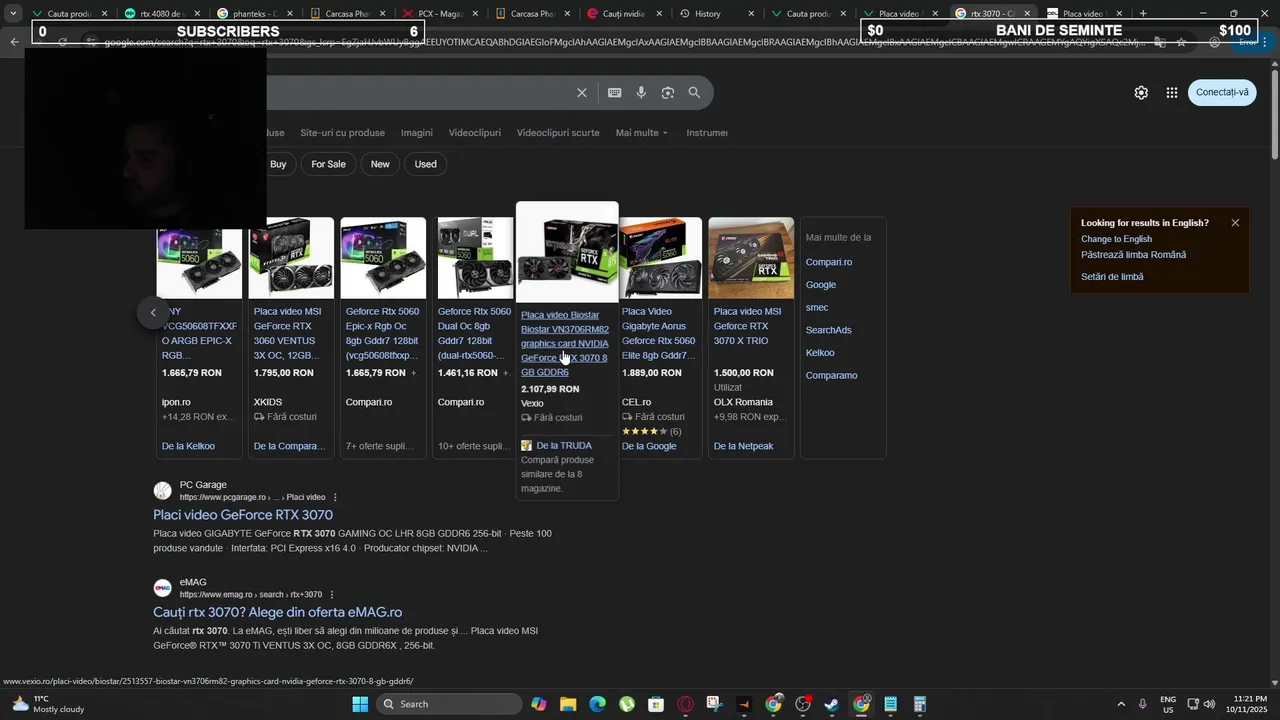Screen dimensions: 1280x720
Task: Expand offers plus next to 1.665,79 RON Compari.ro
Action: tap(414, 373)
